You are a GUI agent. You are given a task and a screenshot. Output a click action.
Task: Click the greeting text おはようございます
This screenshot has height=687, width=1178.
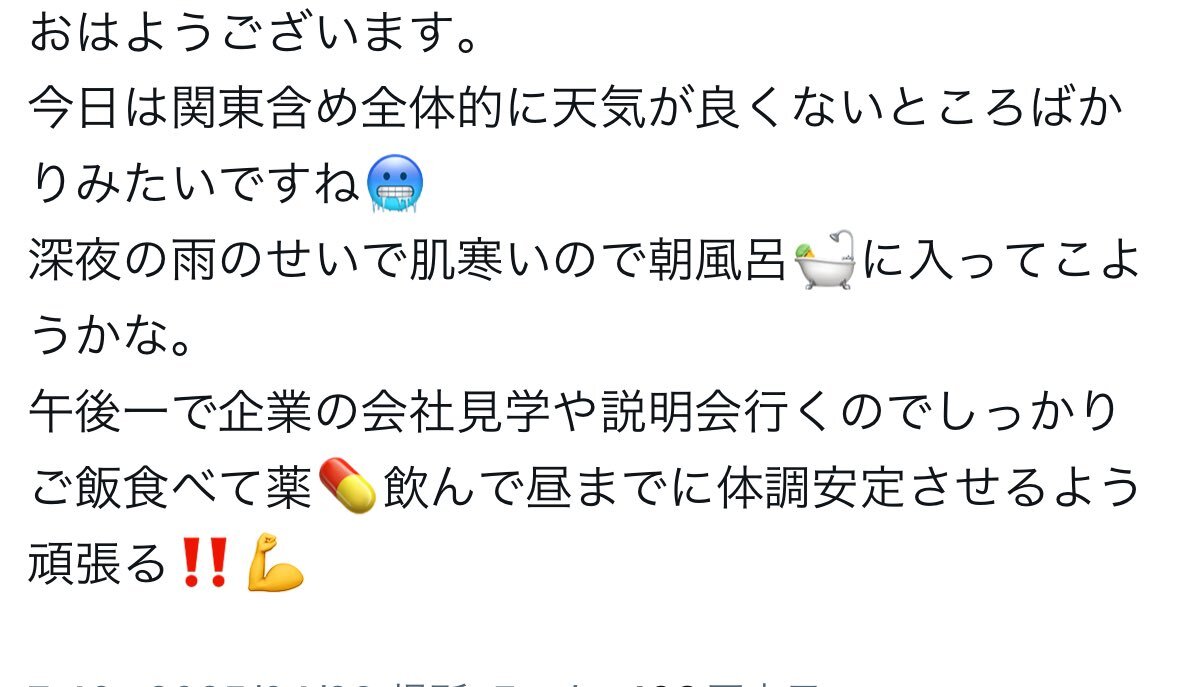pos(242,32)
